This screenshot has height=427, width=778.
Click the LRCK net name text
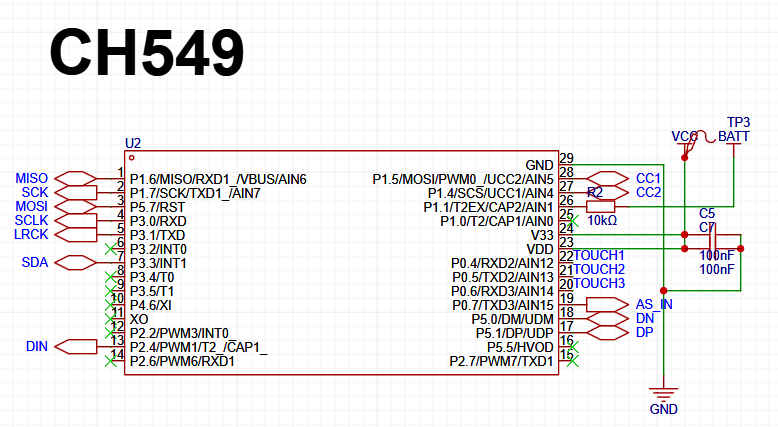pos(31,235)
